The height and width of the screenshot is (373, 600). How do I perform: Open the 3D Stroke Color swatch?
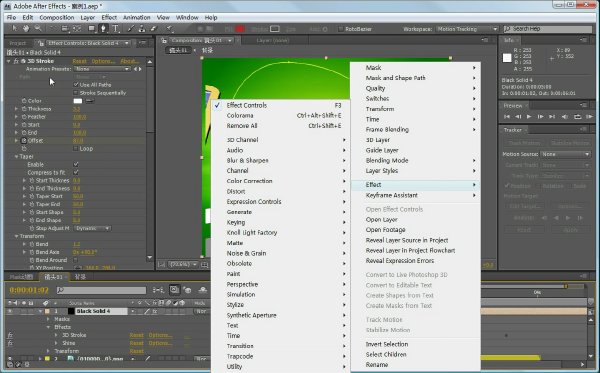78,101
